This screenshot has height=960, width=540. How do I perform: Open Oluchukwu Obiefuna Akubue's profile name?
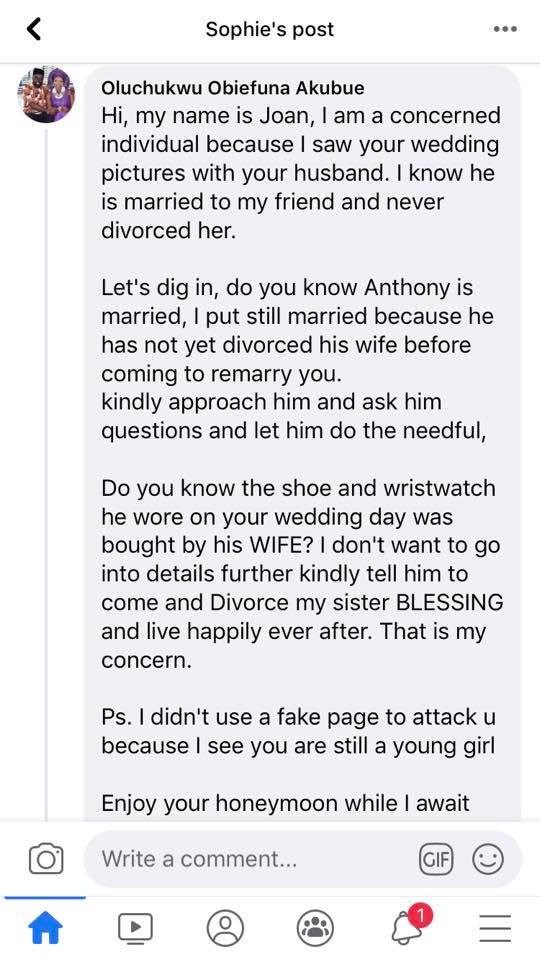(x=233, y=88)
